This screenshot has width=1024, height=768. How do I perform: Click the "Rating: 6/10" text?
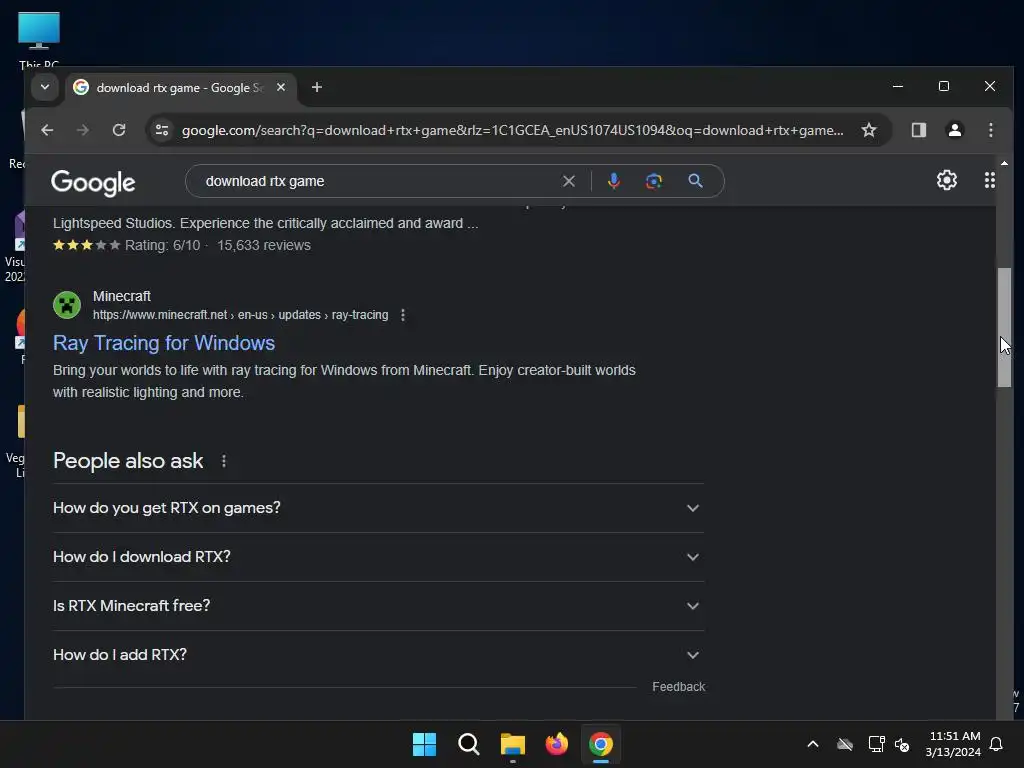point(163,246)
